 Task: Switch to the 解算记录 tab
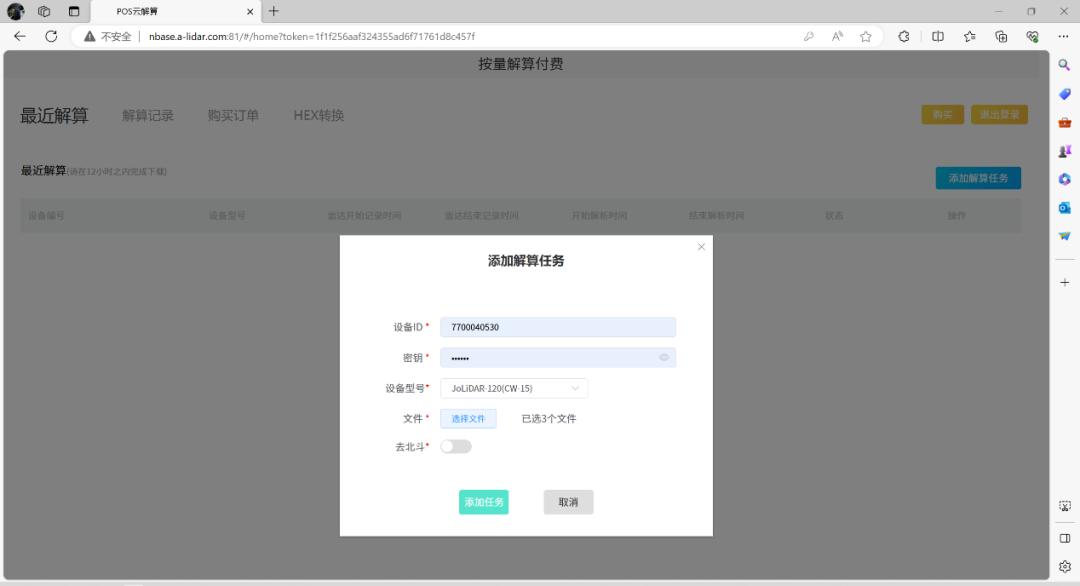[x=146, y=115]
